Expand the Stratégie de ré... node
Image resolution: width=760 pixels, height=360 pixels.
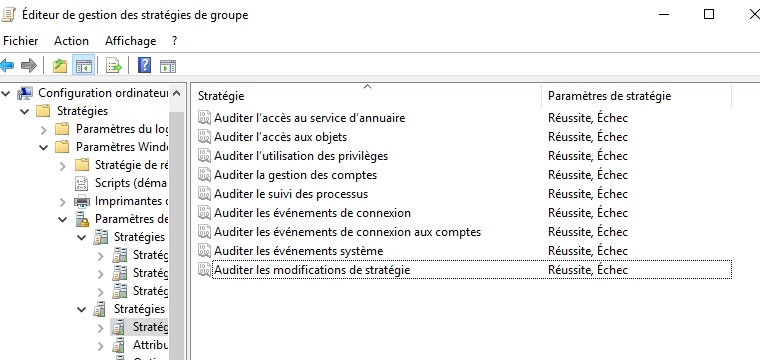tap(63, 166)
